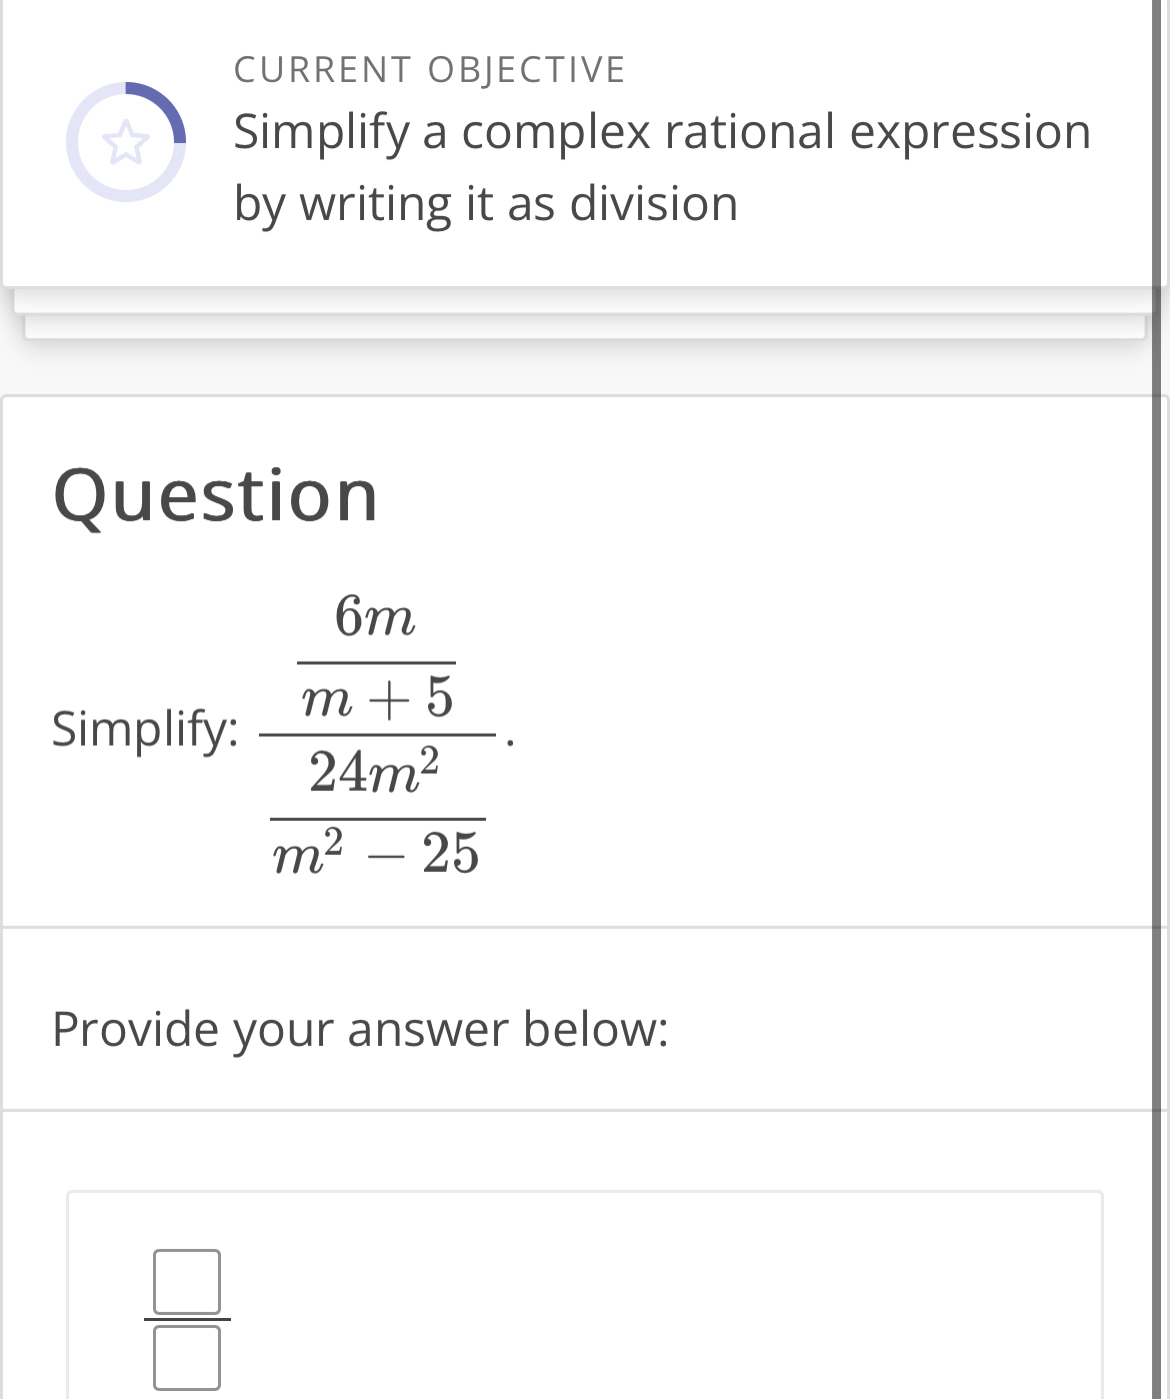Select the expression 24m squared over m squared minus 25

[376, 810]
